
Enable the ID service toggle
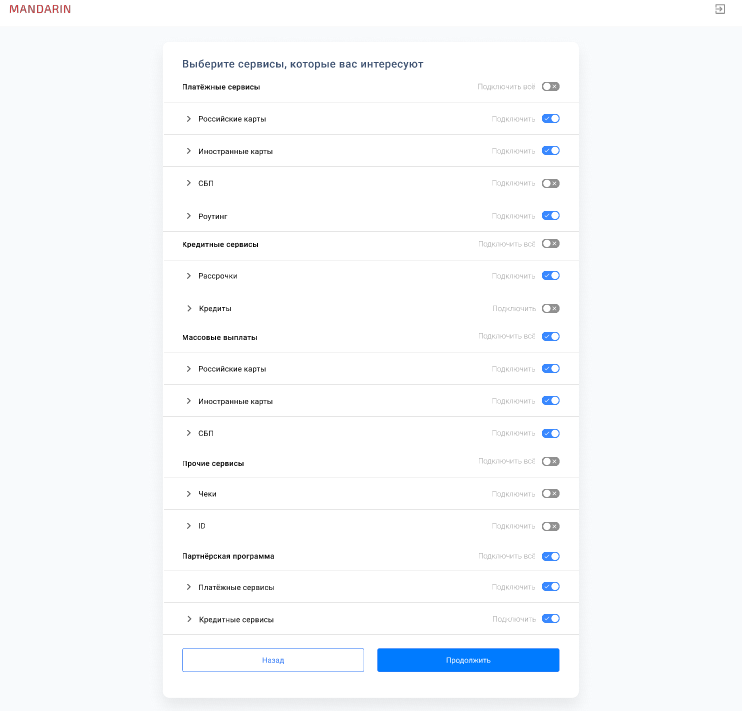click(x=550, y=526)
